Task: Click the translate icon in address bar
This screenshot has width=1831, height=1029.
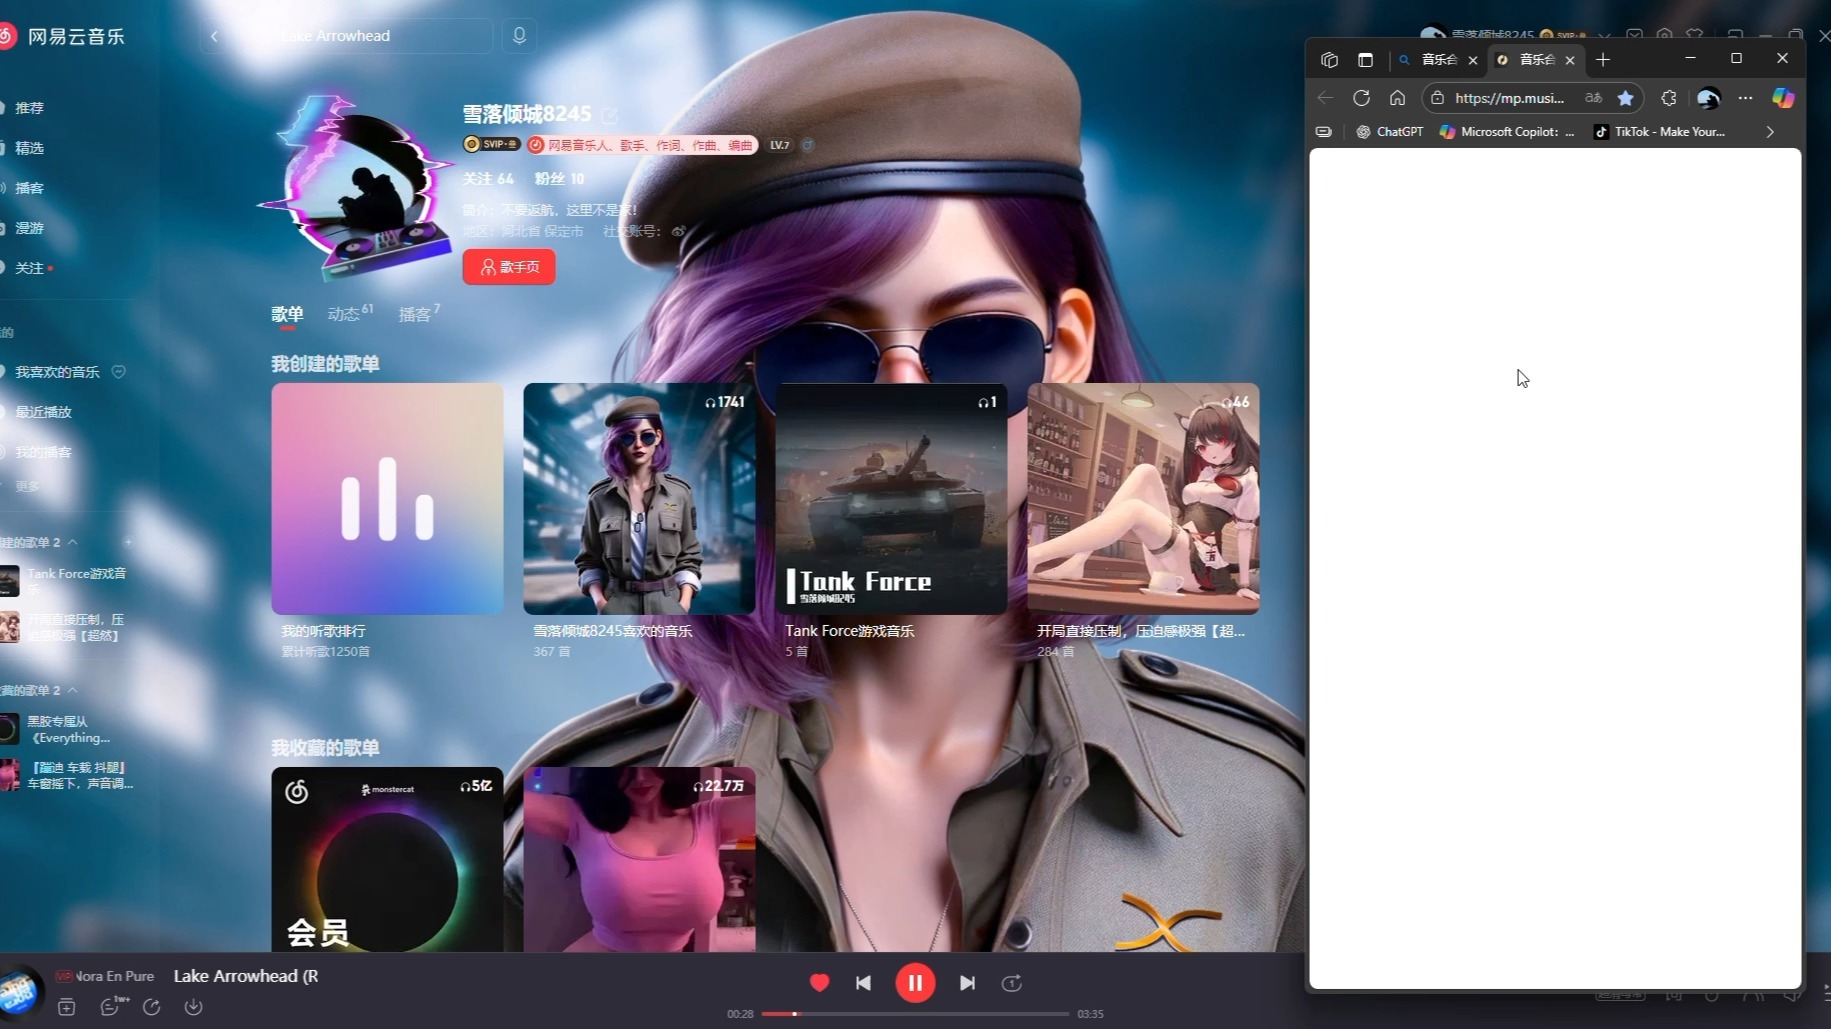Action: tap(1593, 98)
